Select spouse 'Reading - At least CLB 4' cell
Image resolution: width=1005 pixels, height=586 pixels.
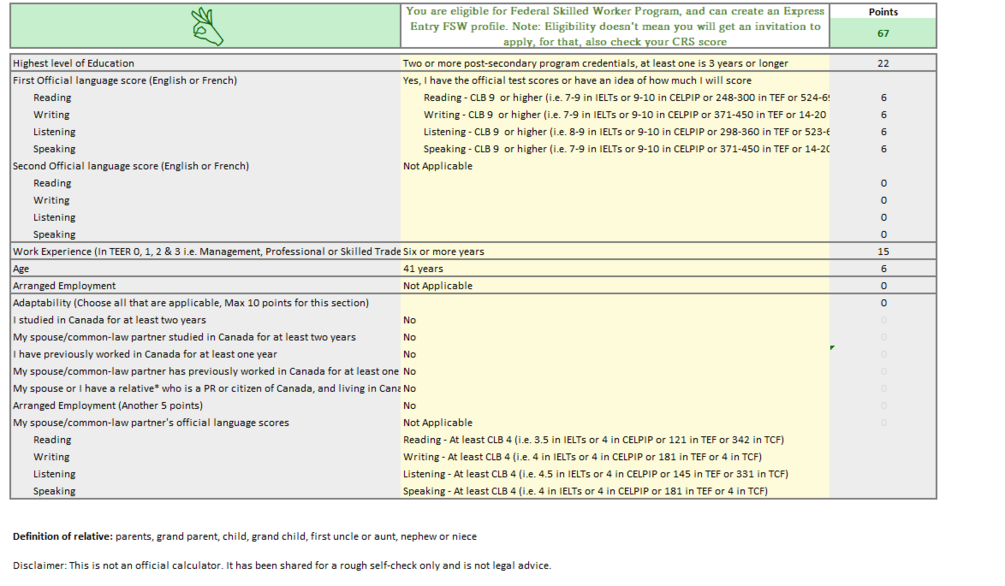pos(615,440)
